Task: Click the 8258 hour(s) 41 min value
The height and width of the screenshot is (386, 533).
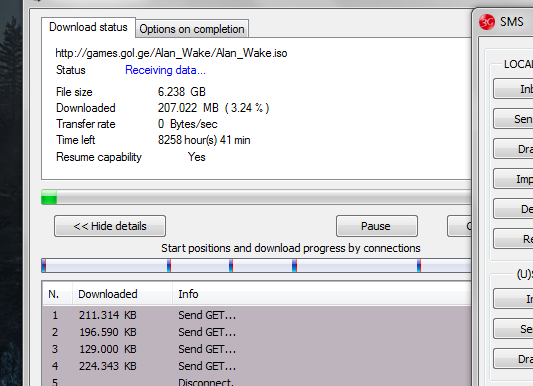Action: tap(204, 140)
